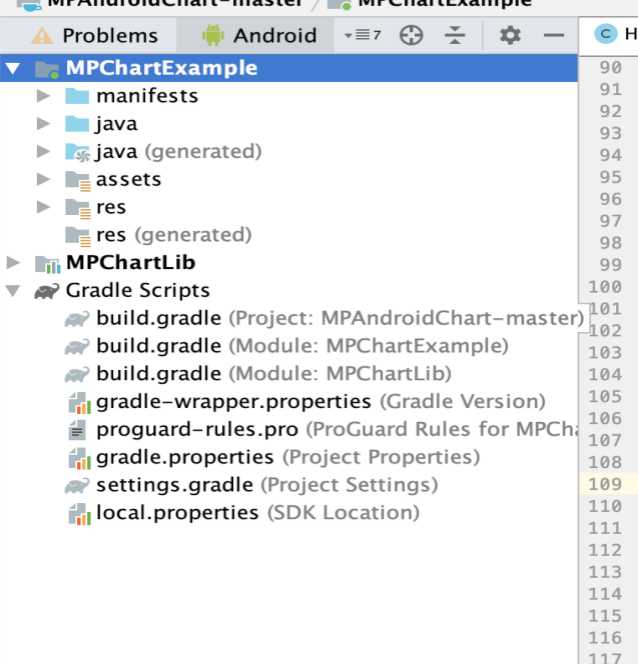Expand the MPChartLib module

tap(13, 263)
